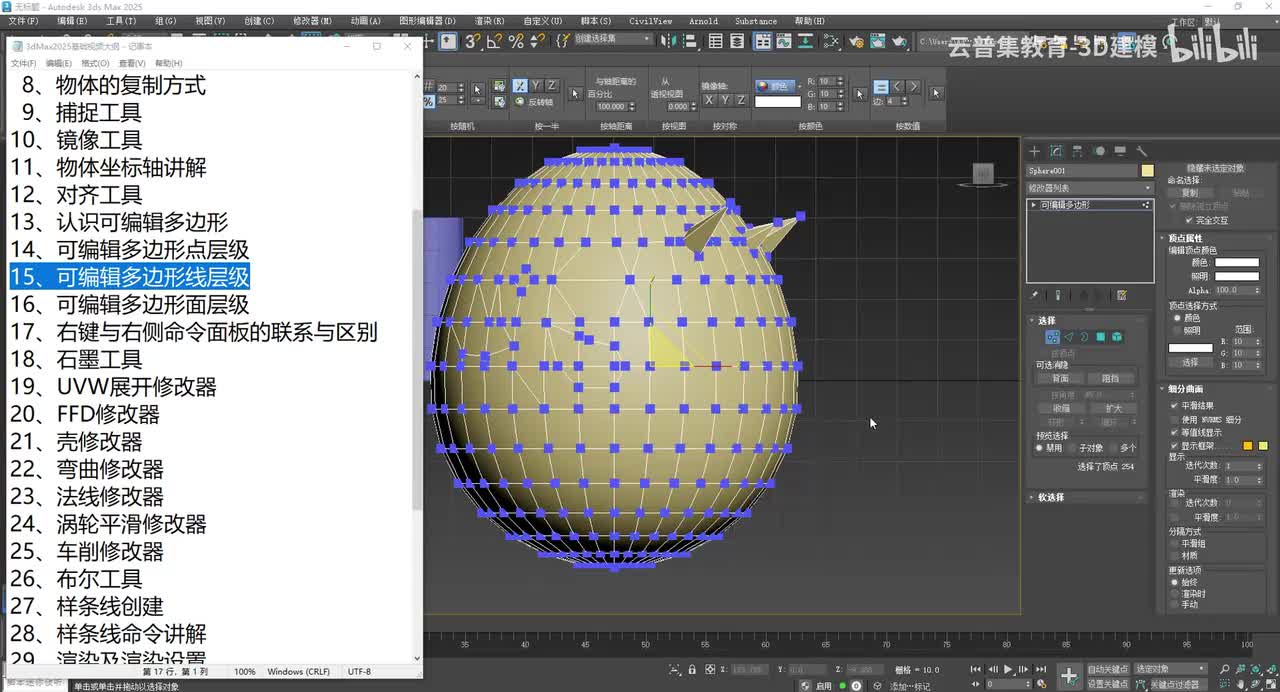The width and height of the screenshot is (1280, 692).
Task: Click the 自动关键点 button
Action: click(1107, 669)
